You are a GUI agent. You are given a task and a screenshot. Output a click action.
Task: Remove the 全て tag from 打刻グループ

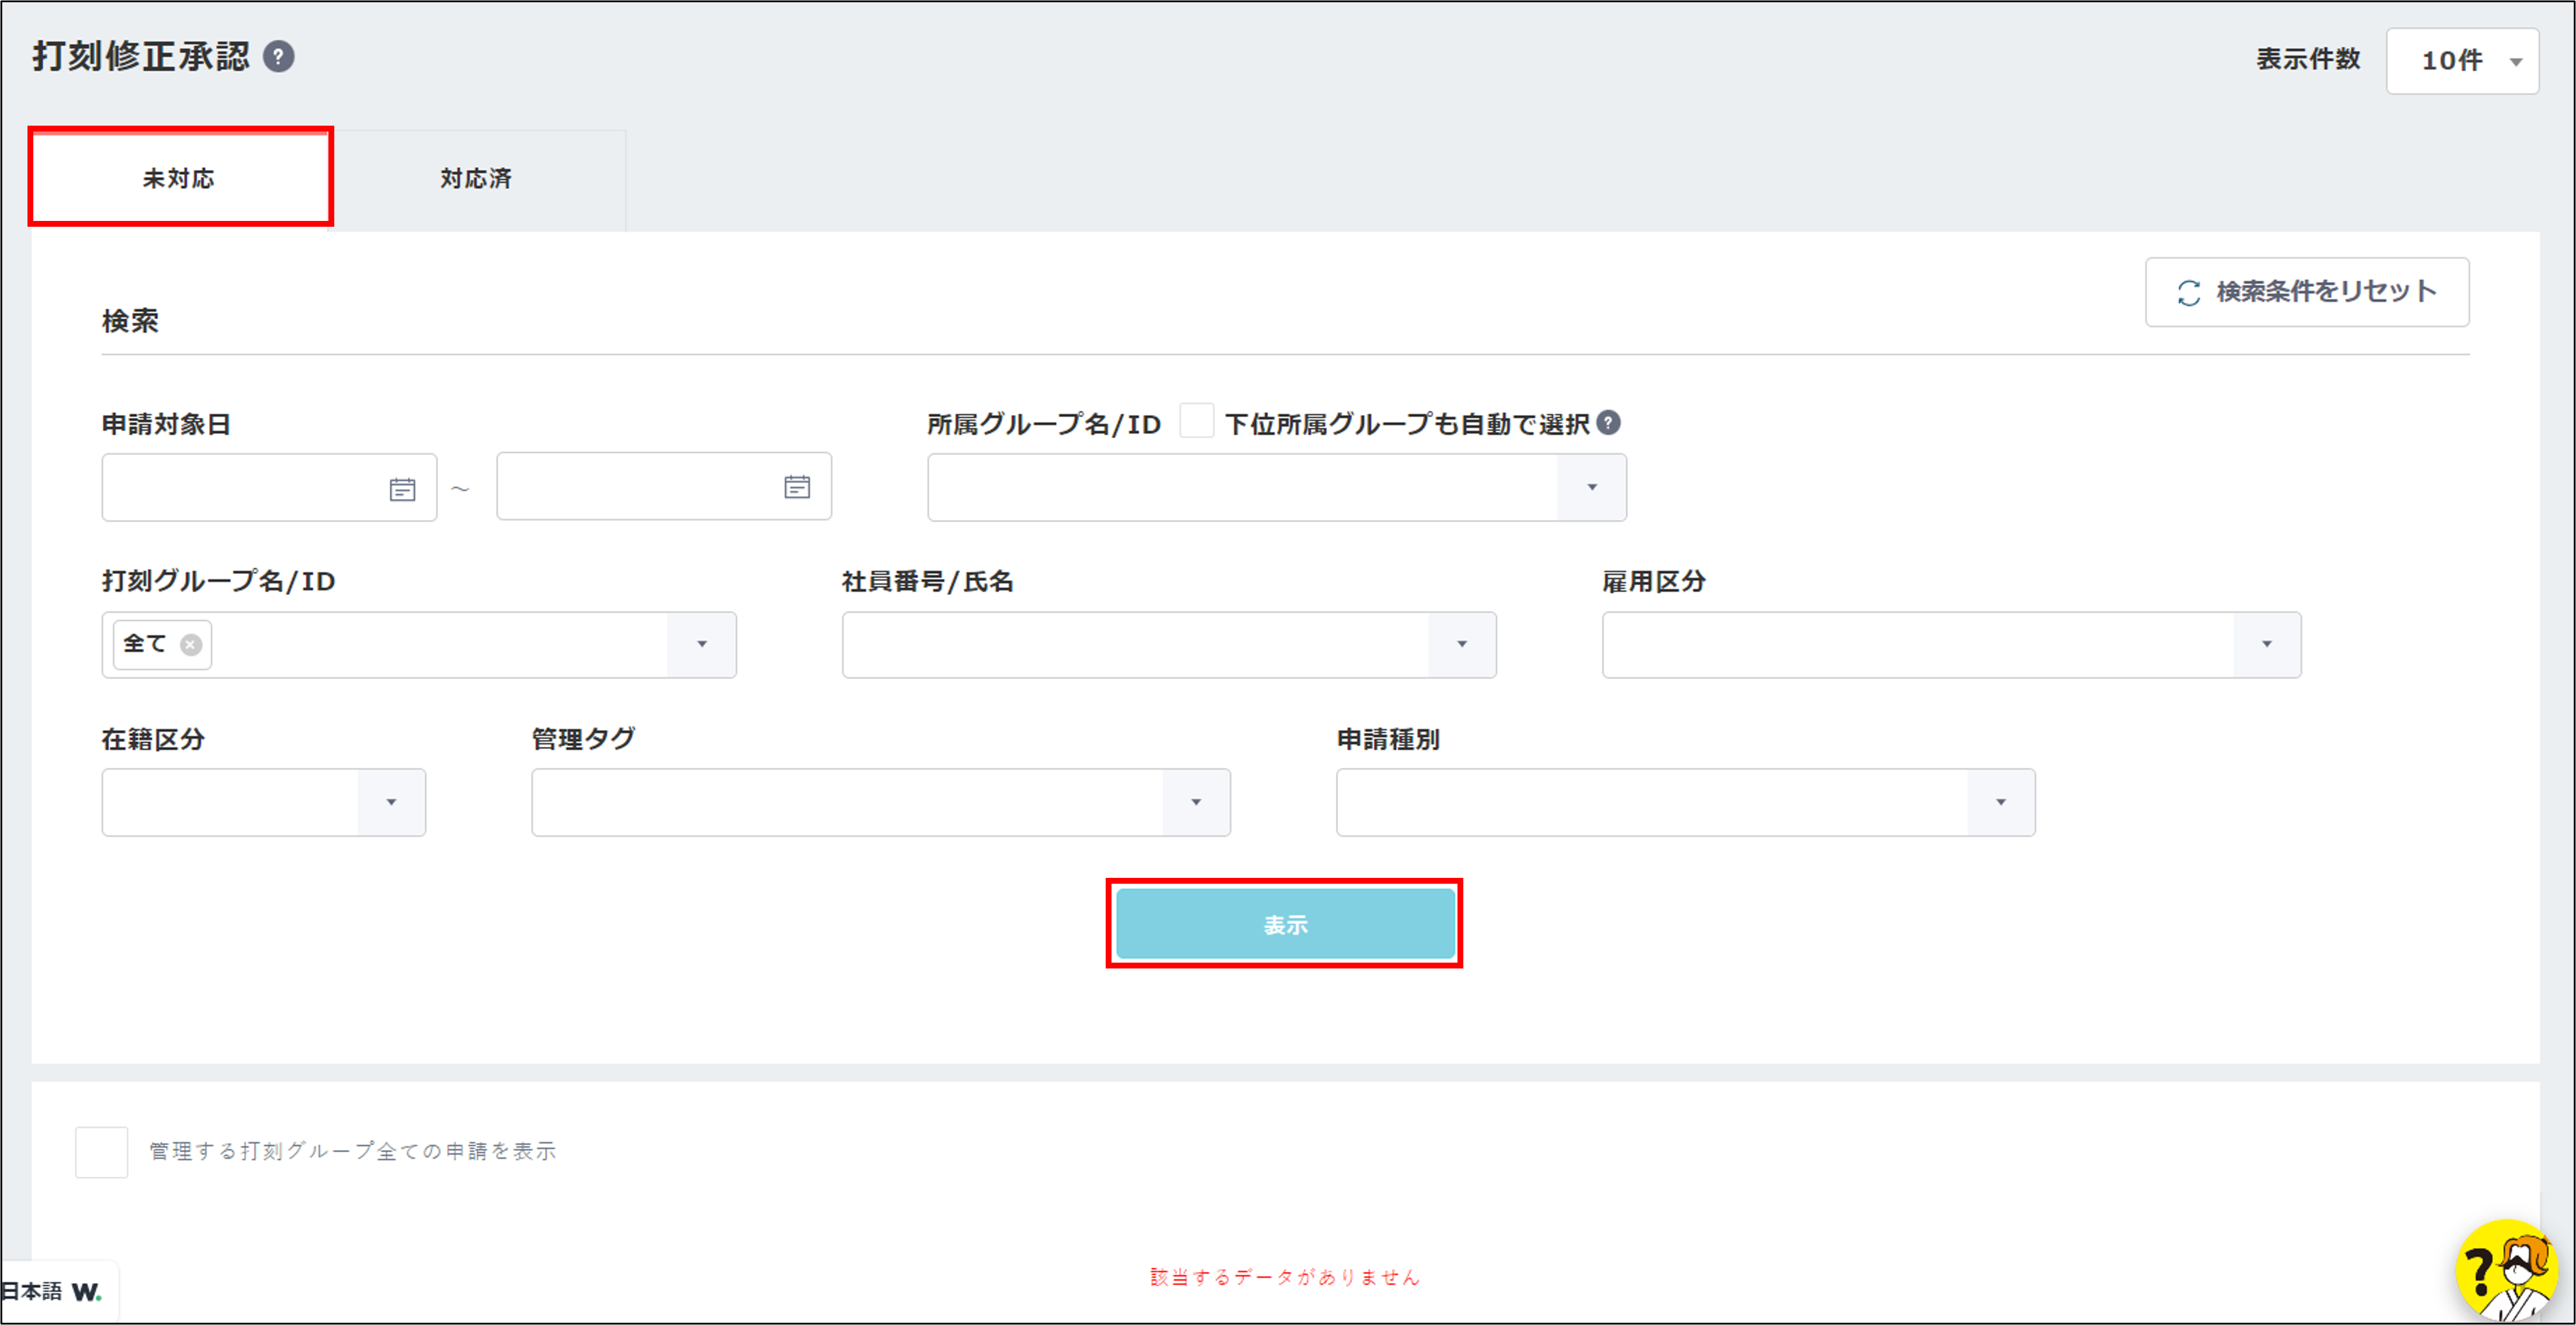(x=191, y=645)
